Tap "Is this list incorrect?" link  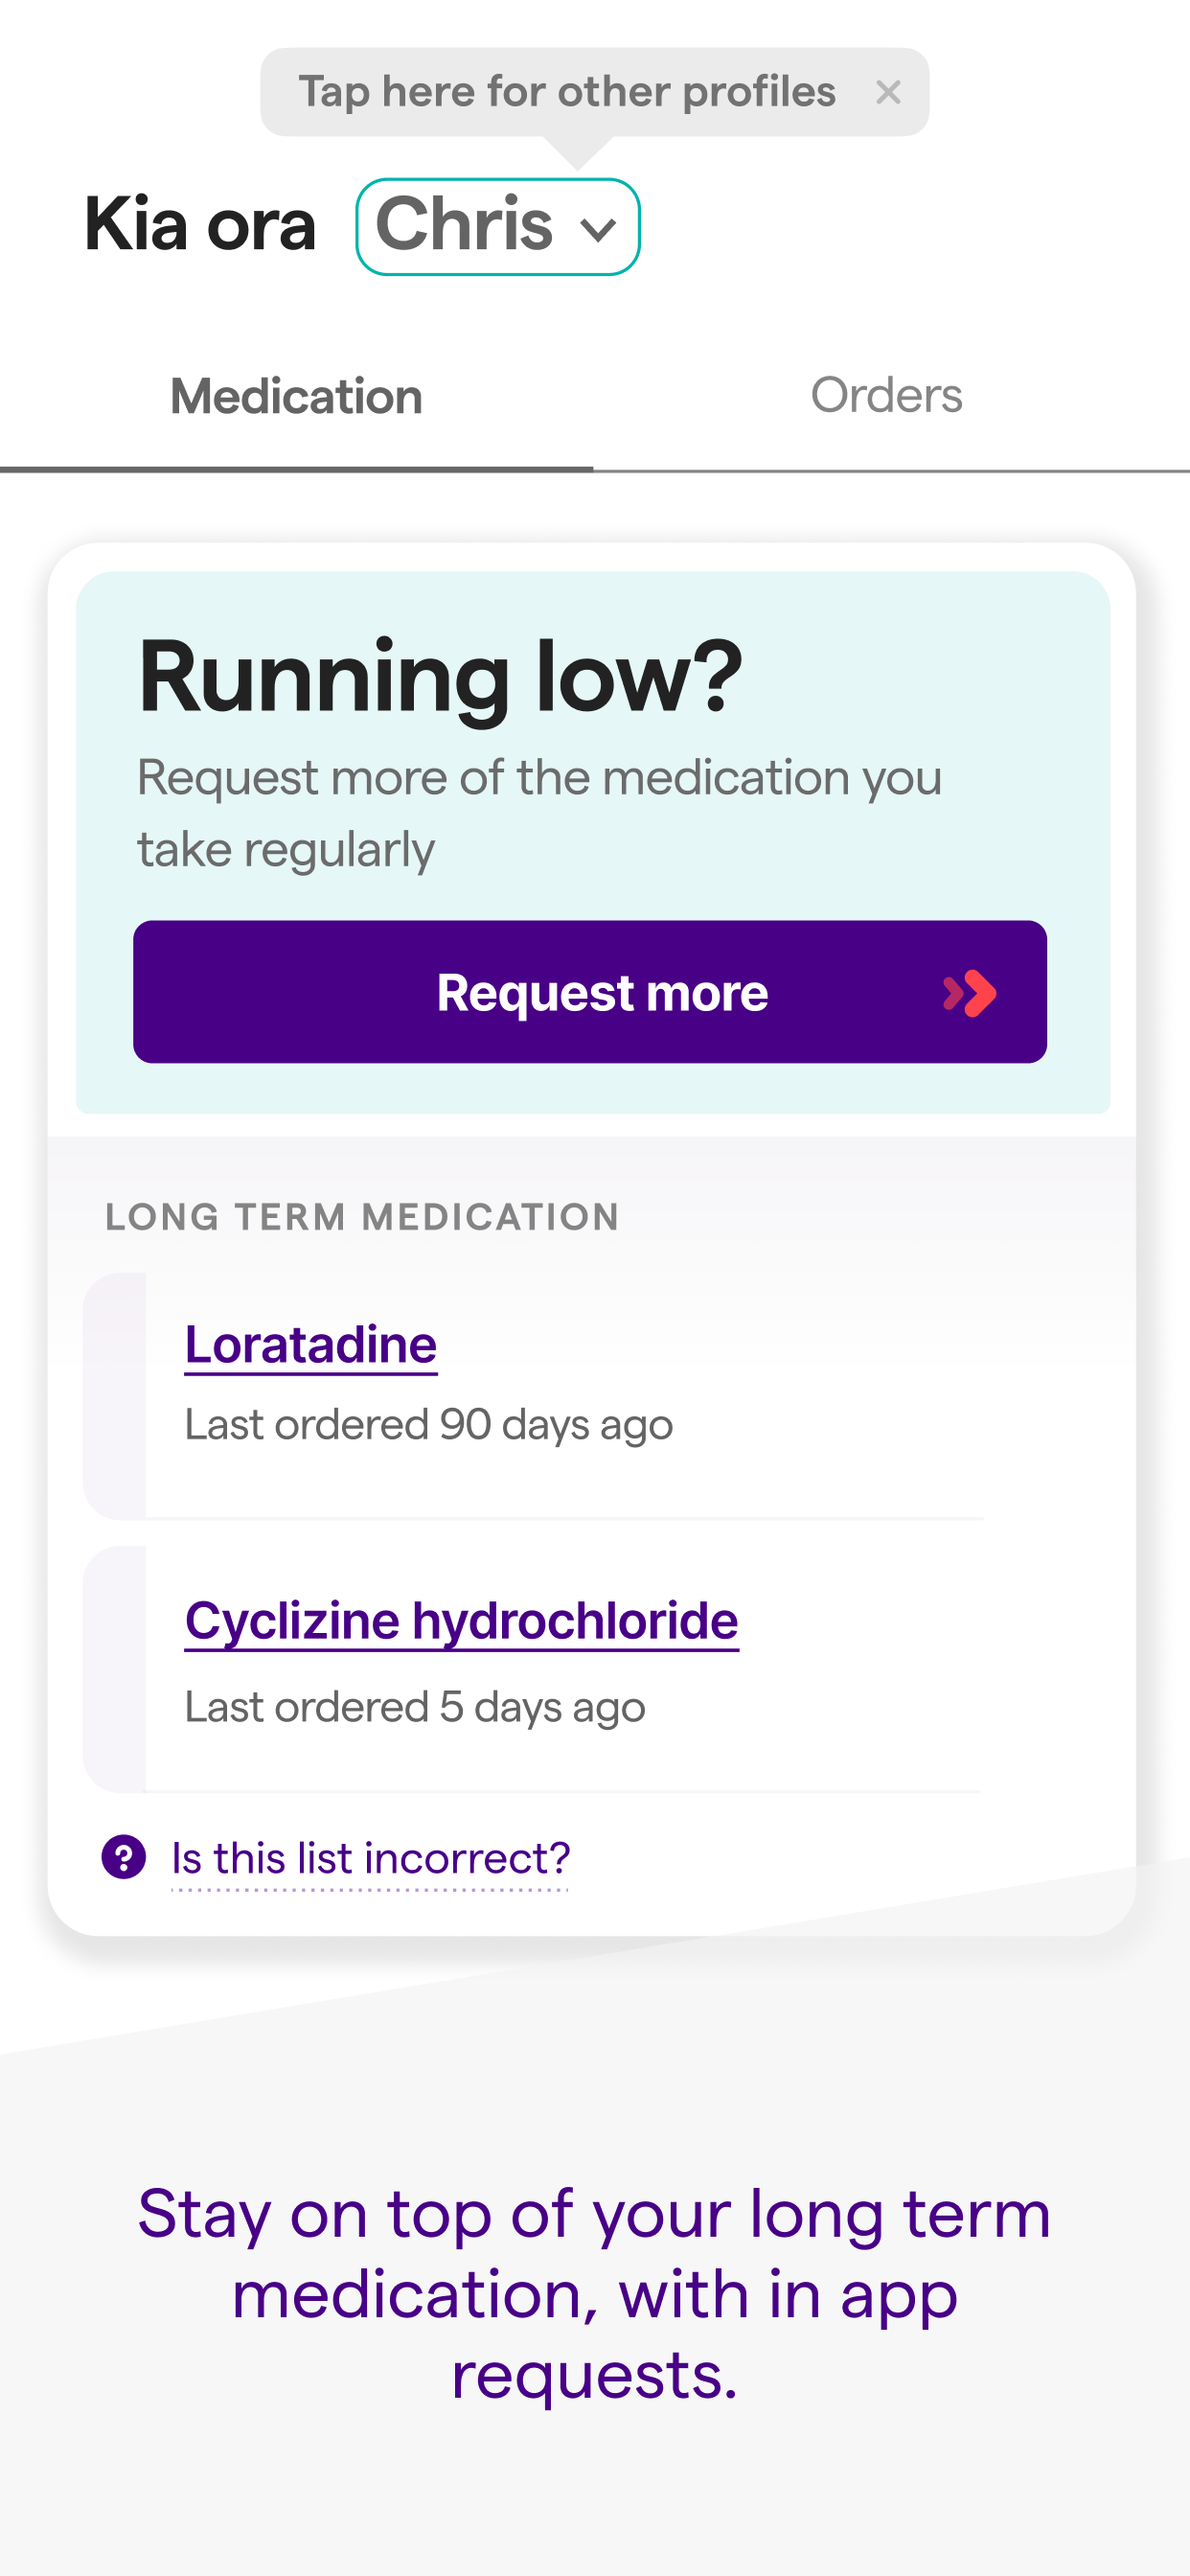370,1859
